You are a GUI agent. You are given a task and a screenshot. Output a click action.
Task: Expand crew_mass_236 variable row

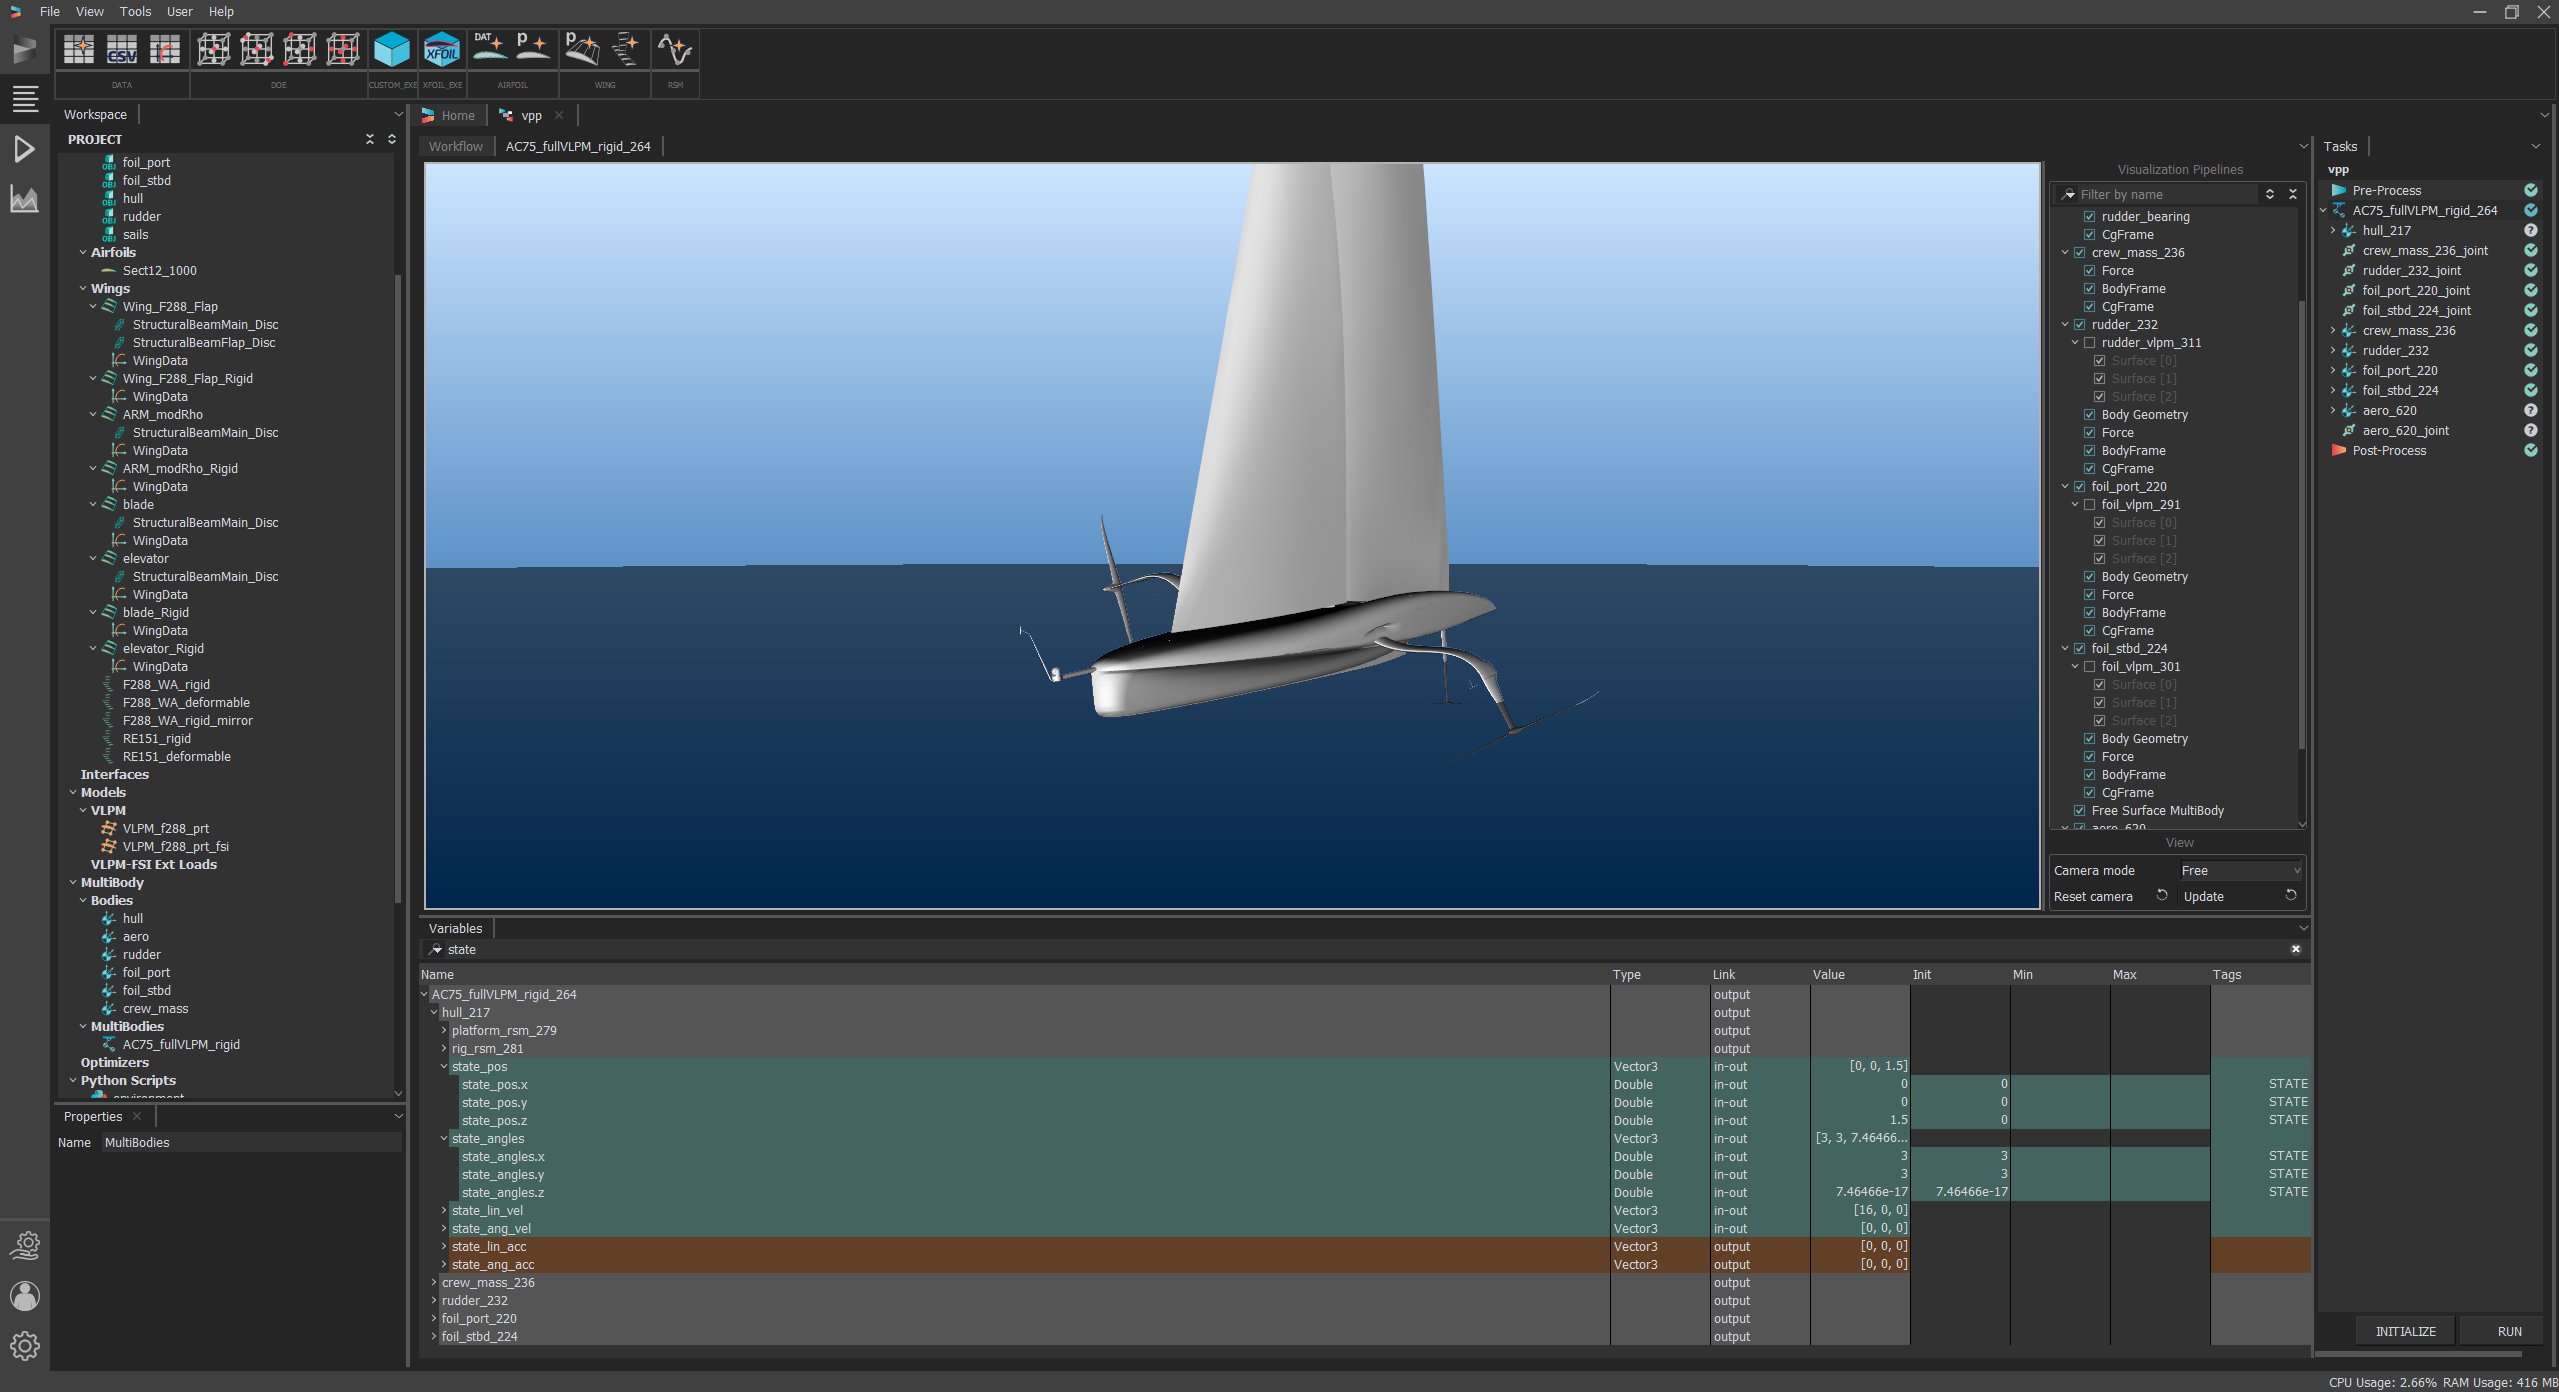(434, 1282)
